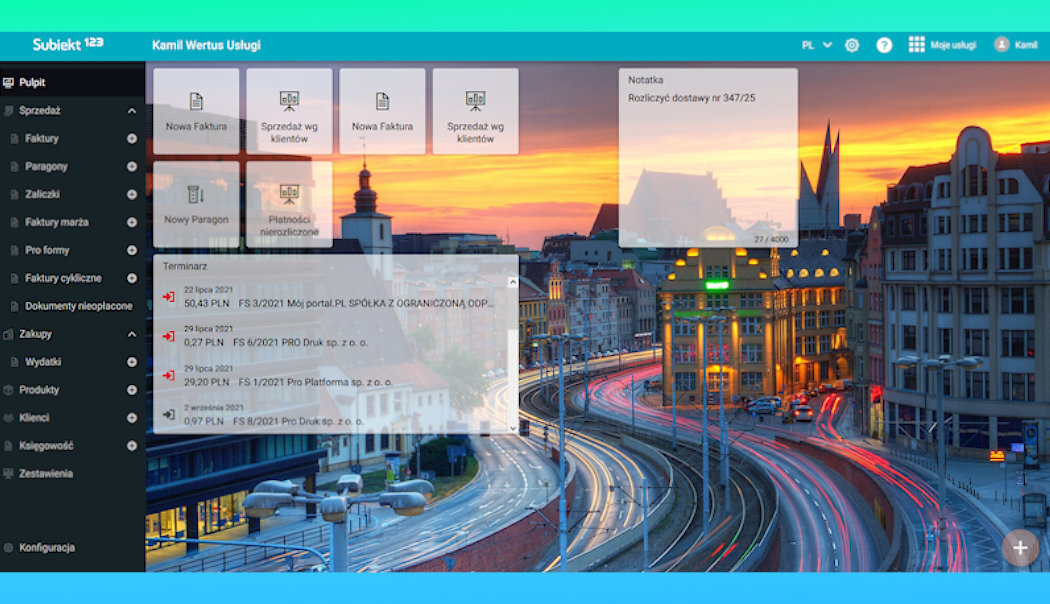Open the Moje usługi apps grid
This screenshot has width=1050, height=604.
click(916, 45)
